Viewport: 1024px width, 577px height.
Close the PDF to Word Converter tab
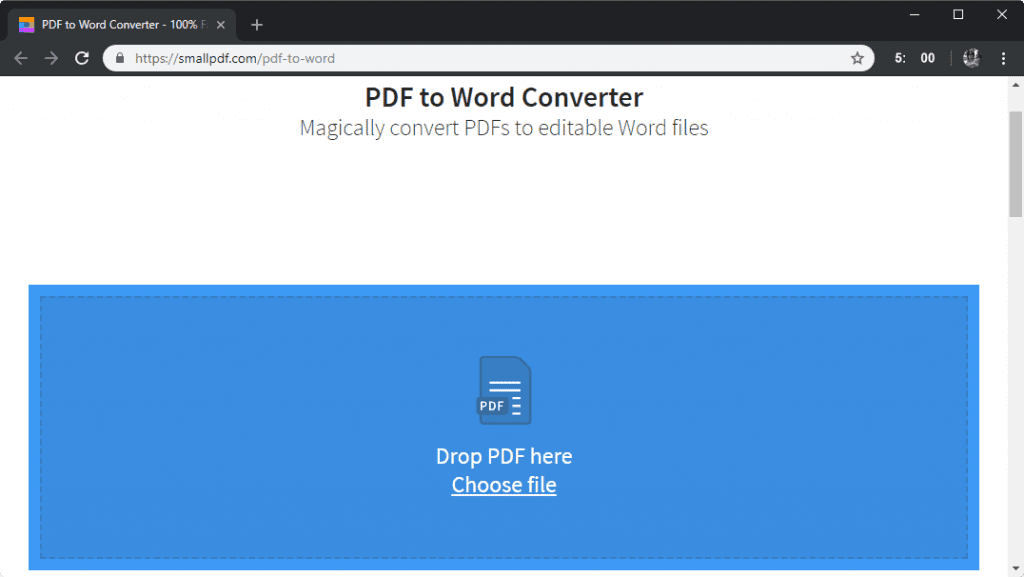coord(220,23)
